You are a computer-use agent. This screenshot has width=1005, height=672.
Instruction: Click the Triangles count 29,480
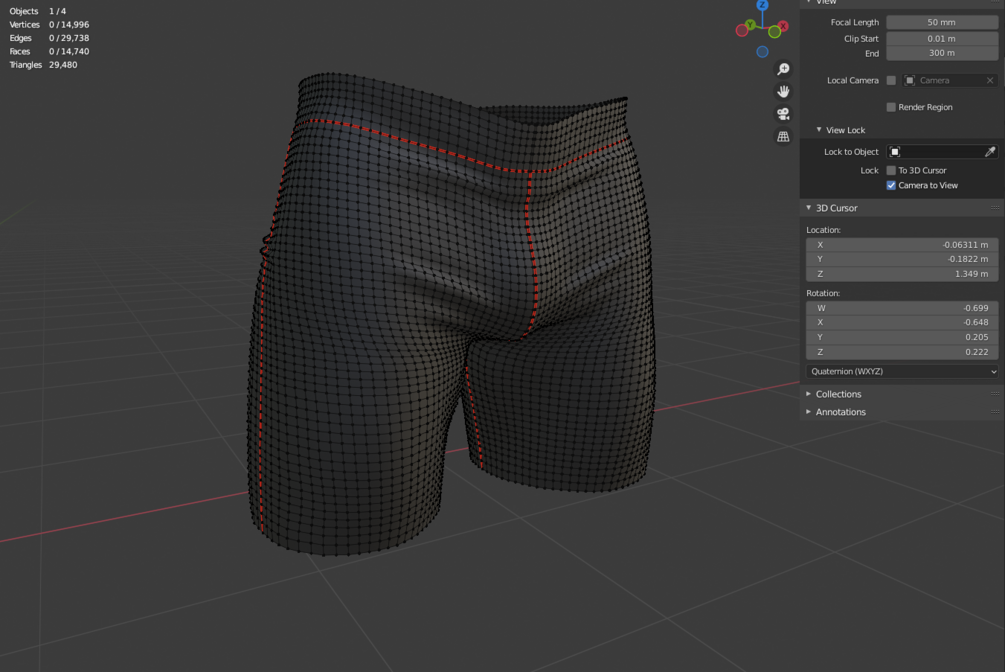pos(63,65)
